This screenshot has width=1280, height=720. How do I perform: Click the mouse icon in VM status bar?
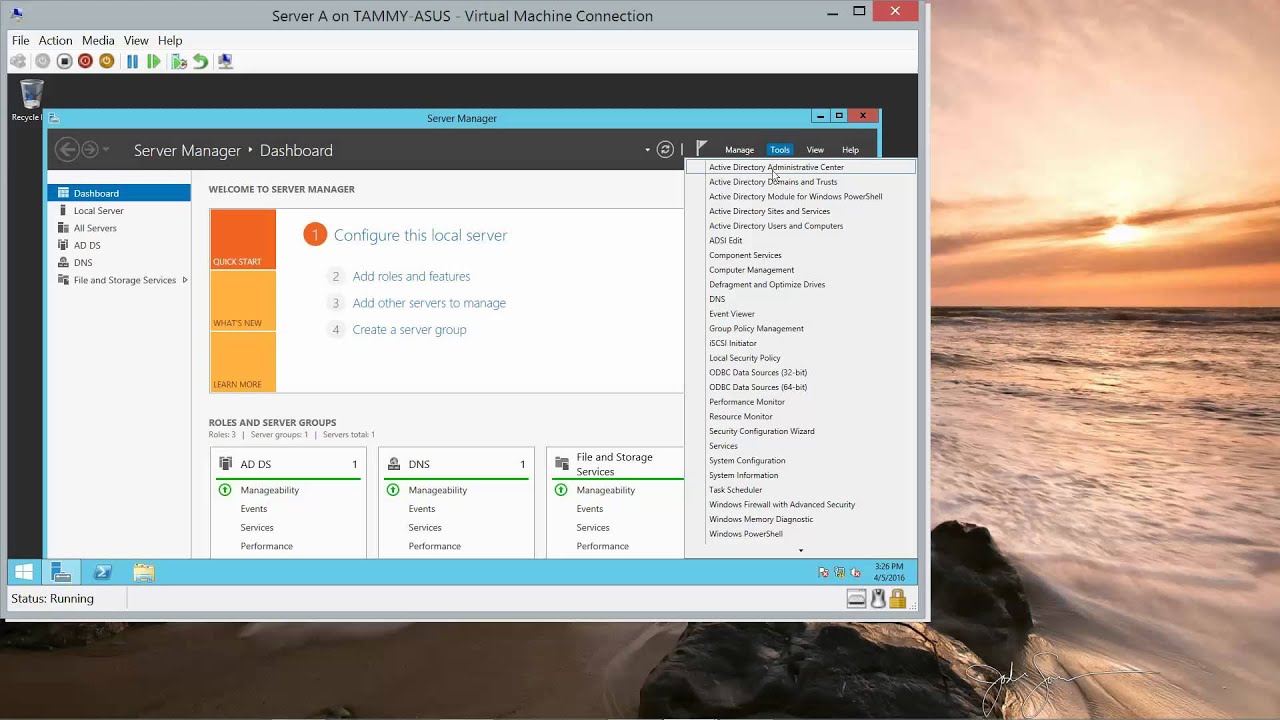click(x=878, y=599)
